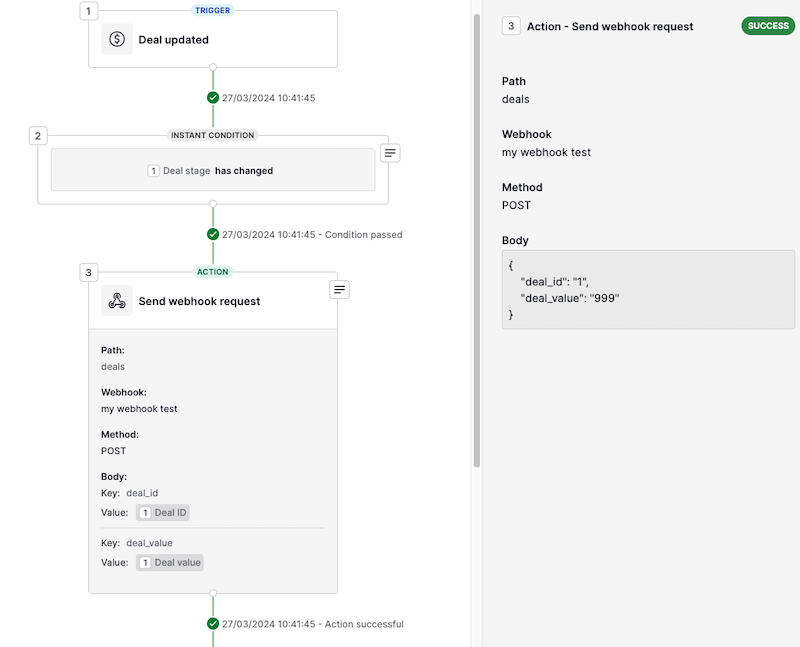Click the SUCCESS status badge

(768, 26)
